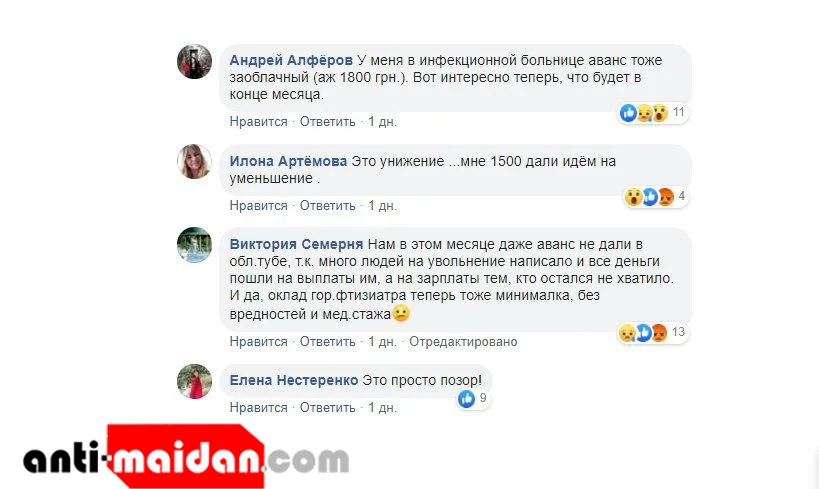819x489 pixels.
Task: Open reactions with 13 count on Семерня's comment
Action: point(652,332)
